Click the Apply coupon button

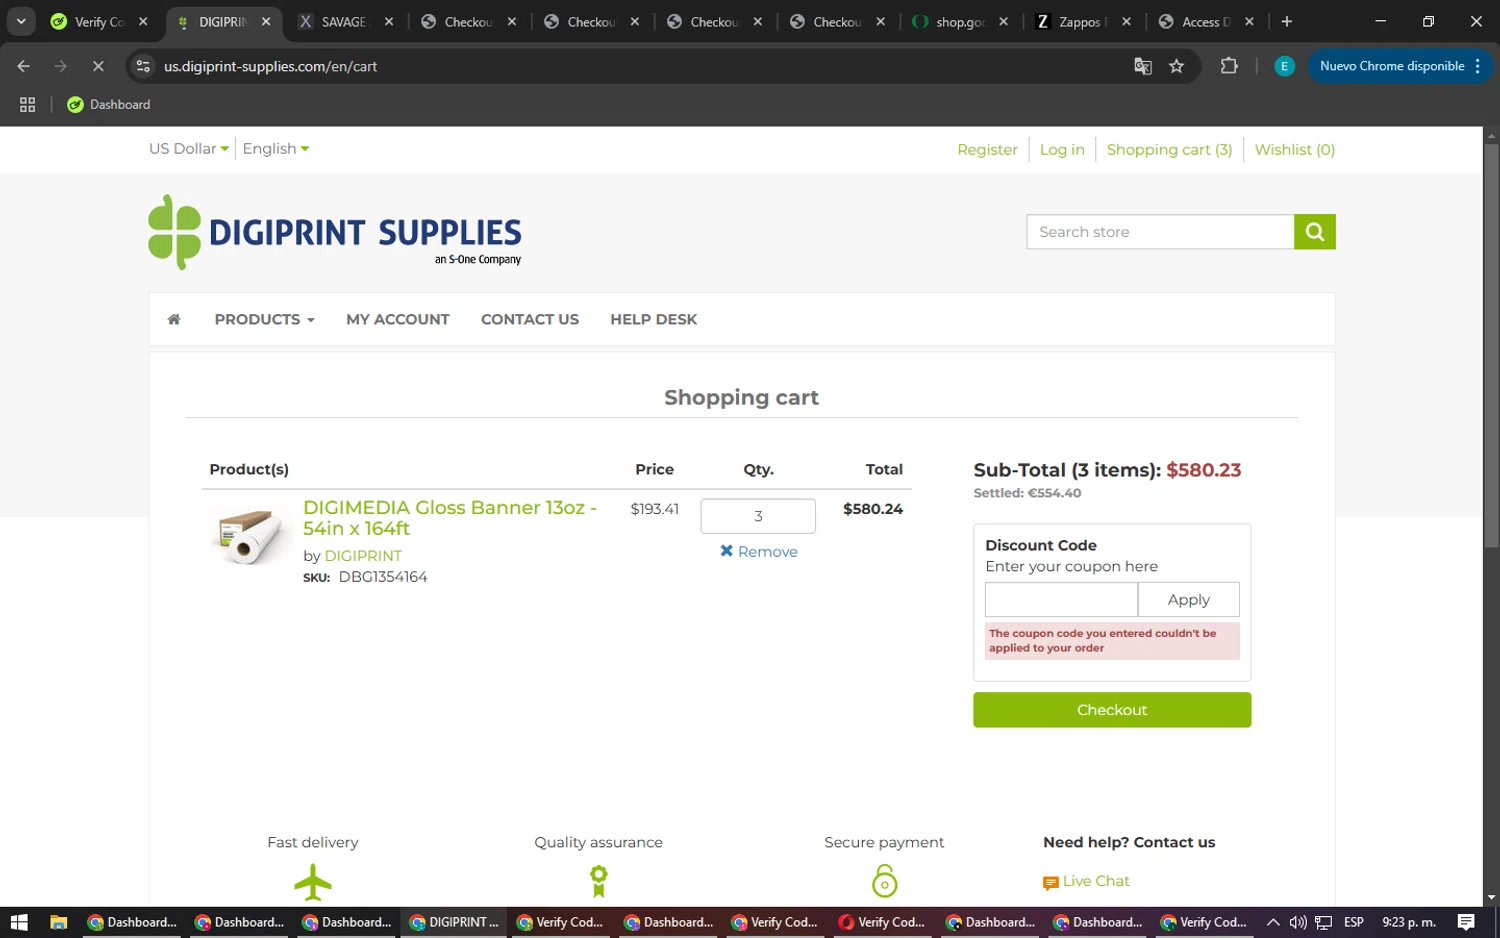(1188, 600)
